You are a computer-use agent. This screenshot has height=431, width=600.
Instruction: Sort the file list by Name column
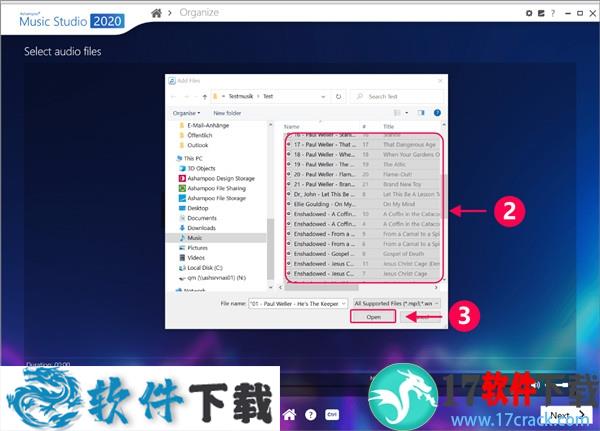[292, 127]
